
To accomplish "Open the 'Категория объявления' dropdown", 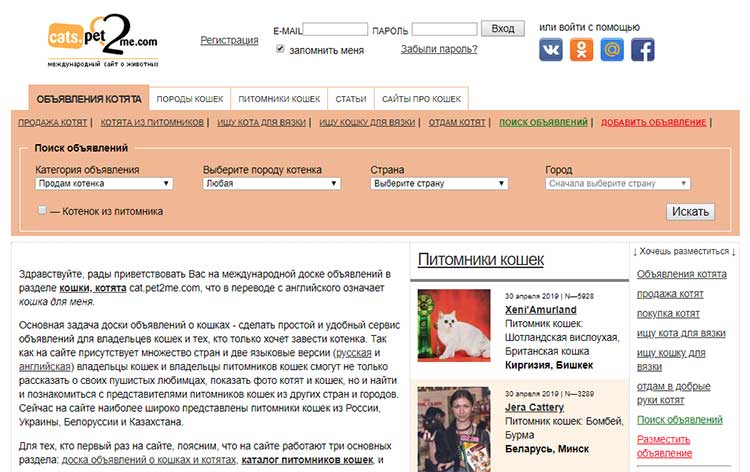I will coord(104,184).
